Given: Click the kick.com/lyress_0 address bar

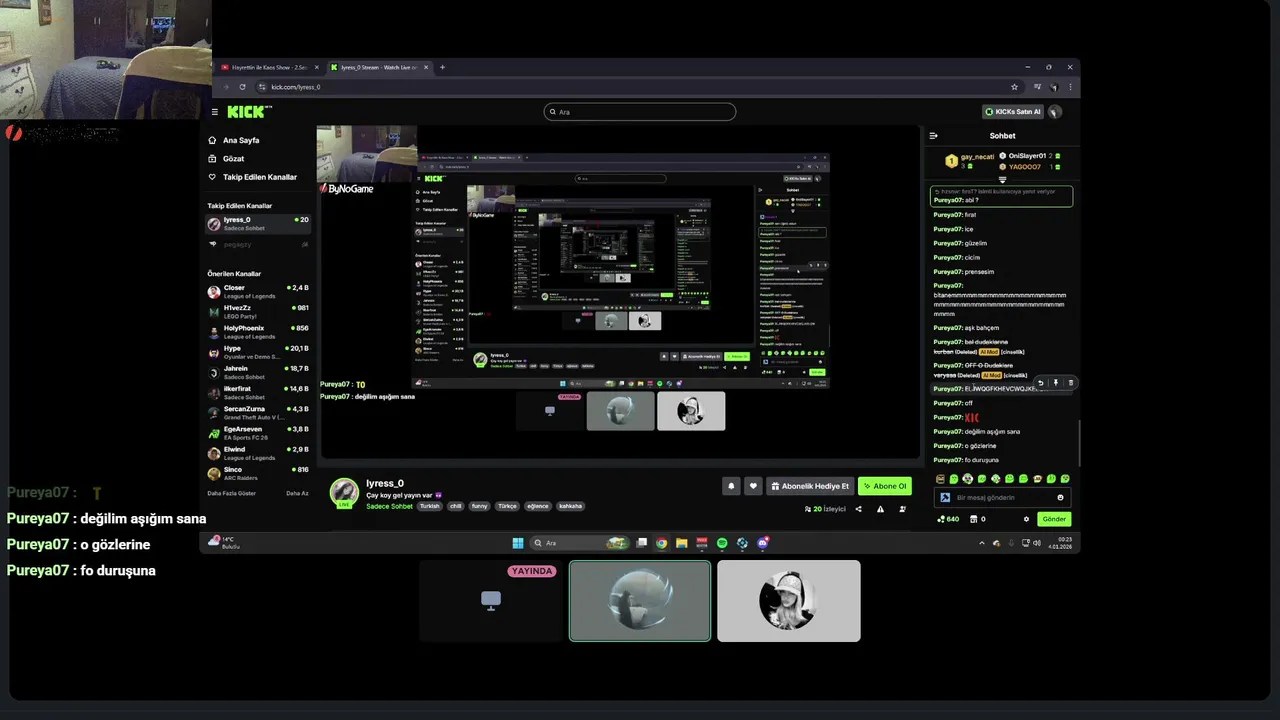Looking at the screenshot, I should (640, 87).
